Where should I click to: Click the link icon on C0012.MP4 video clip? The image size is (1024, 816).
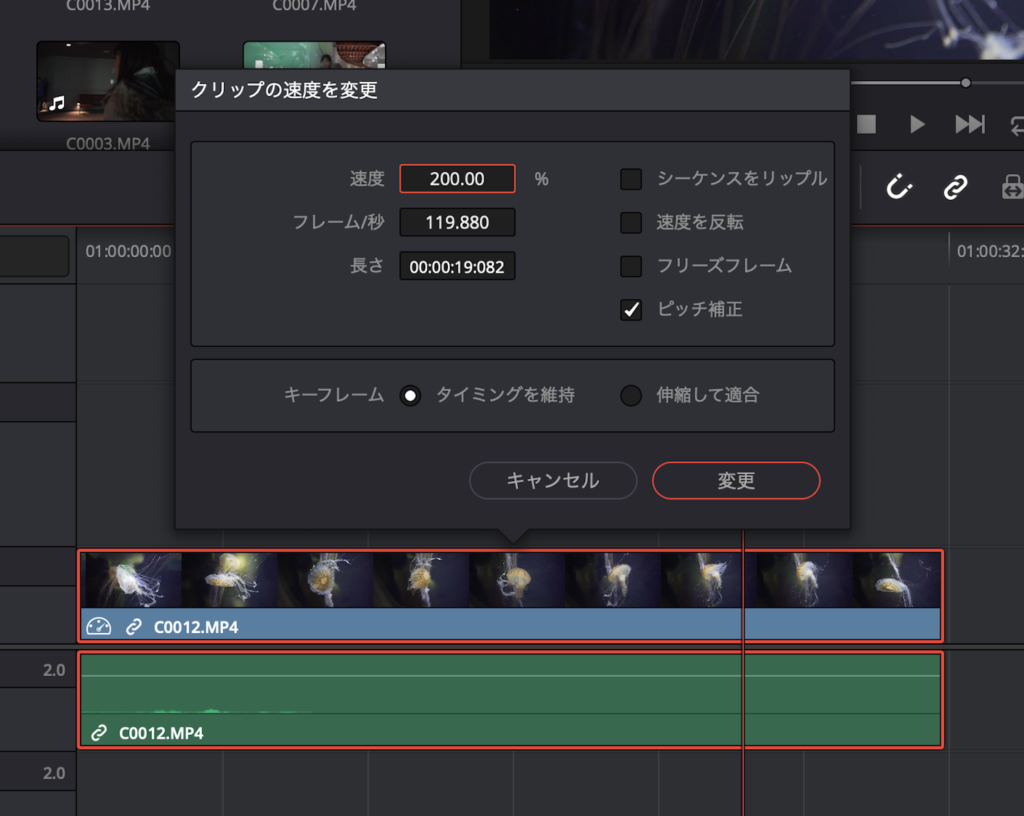click(x=134, y=627)
